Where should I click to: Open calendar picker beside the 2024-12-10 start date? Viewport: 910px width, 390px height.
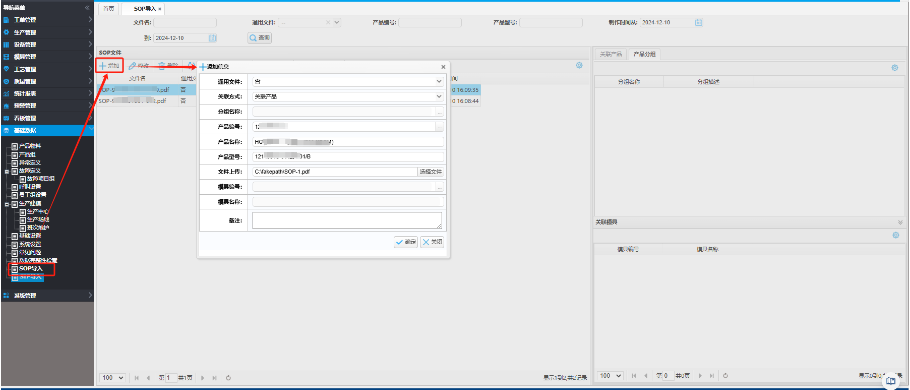click(212, 38)
